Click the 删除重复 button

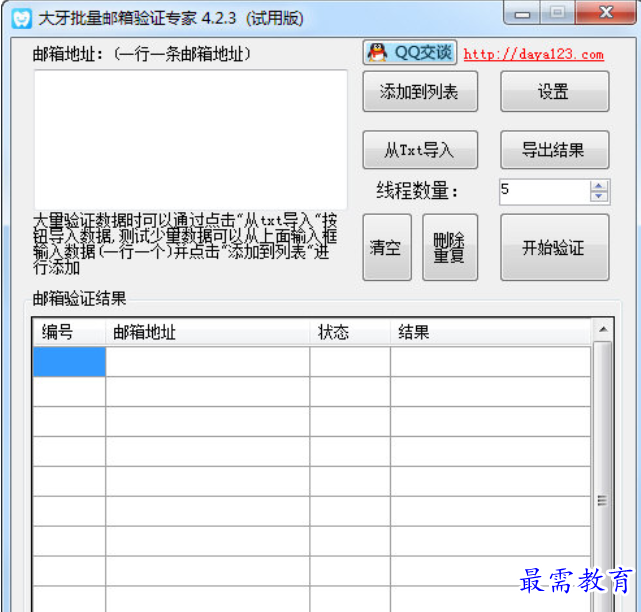tap(450, 247)
